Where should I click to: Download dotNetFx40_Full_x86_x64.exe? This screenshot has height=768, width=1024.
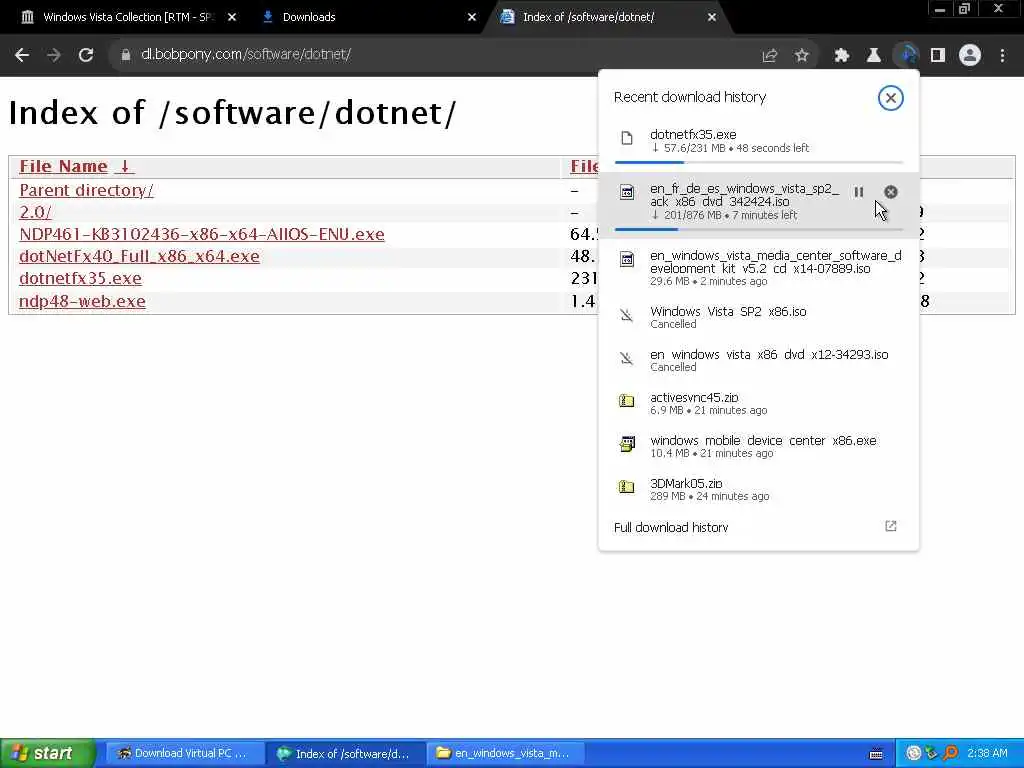(139, 257)
